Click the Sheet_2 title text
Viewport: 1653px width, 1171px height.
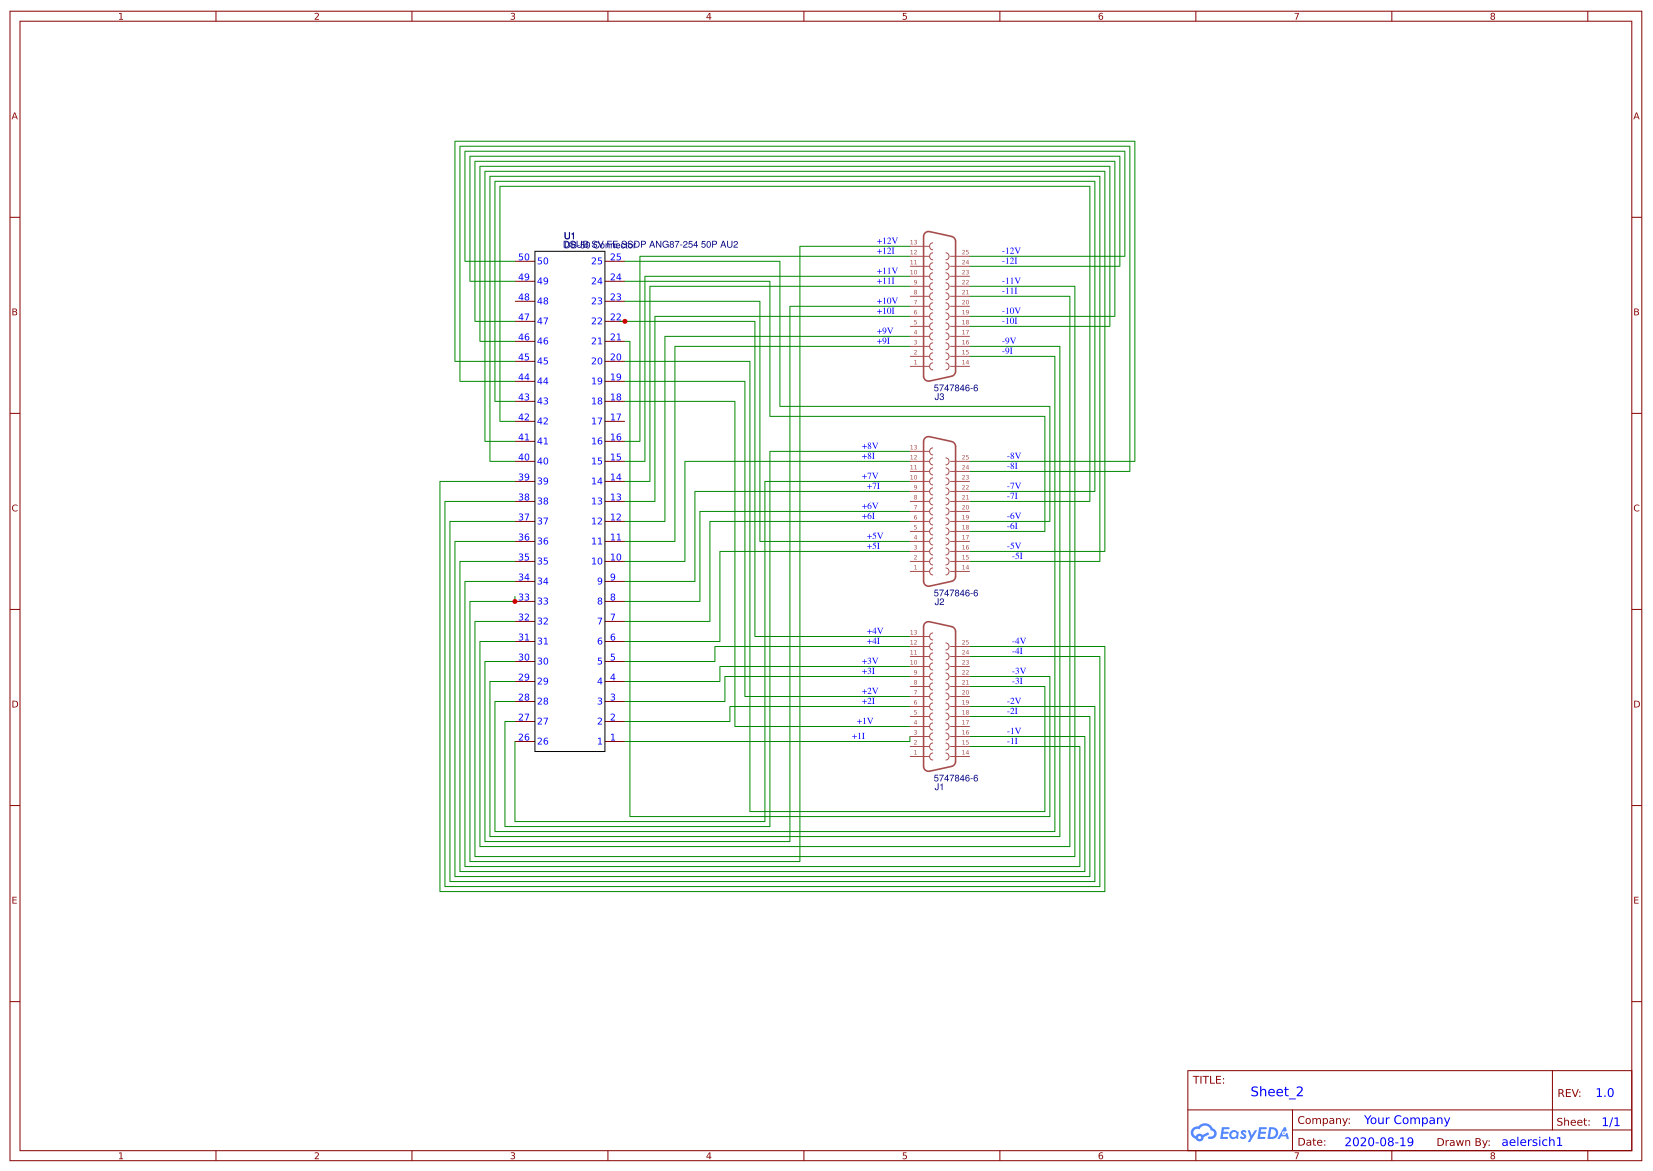point(1277,1091)
